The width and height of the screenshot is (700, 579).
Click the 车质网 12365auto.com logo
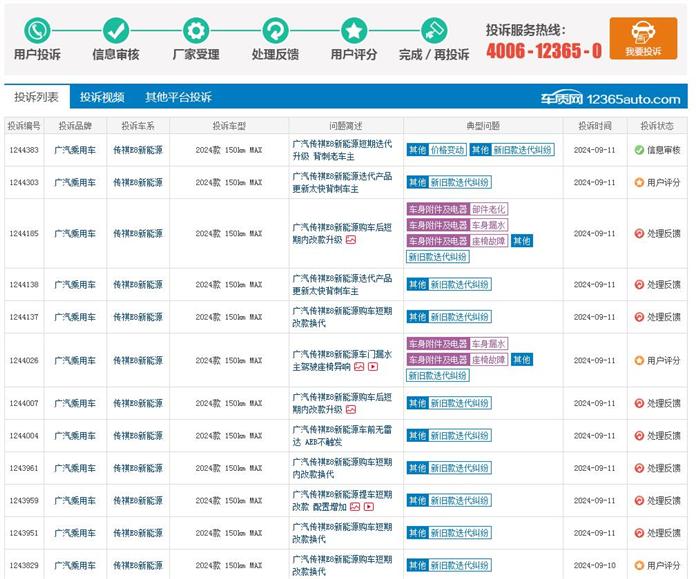pos(610,99)
